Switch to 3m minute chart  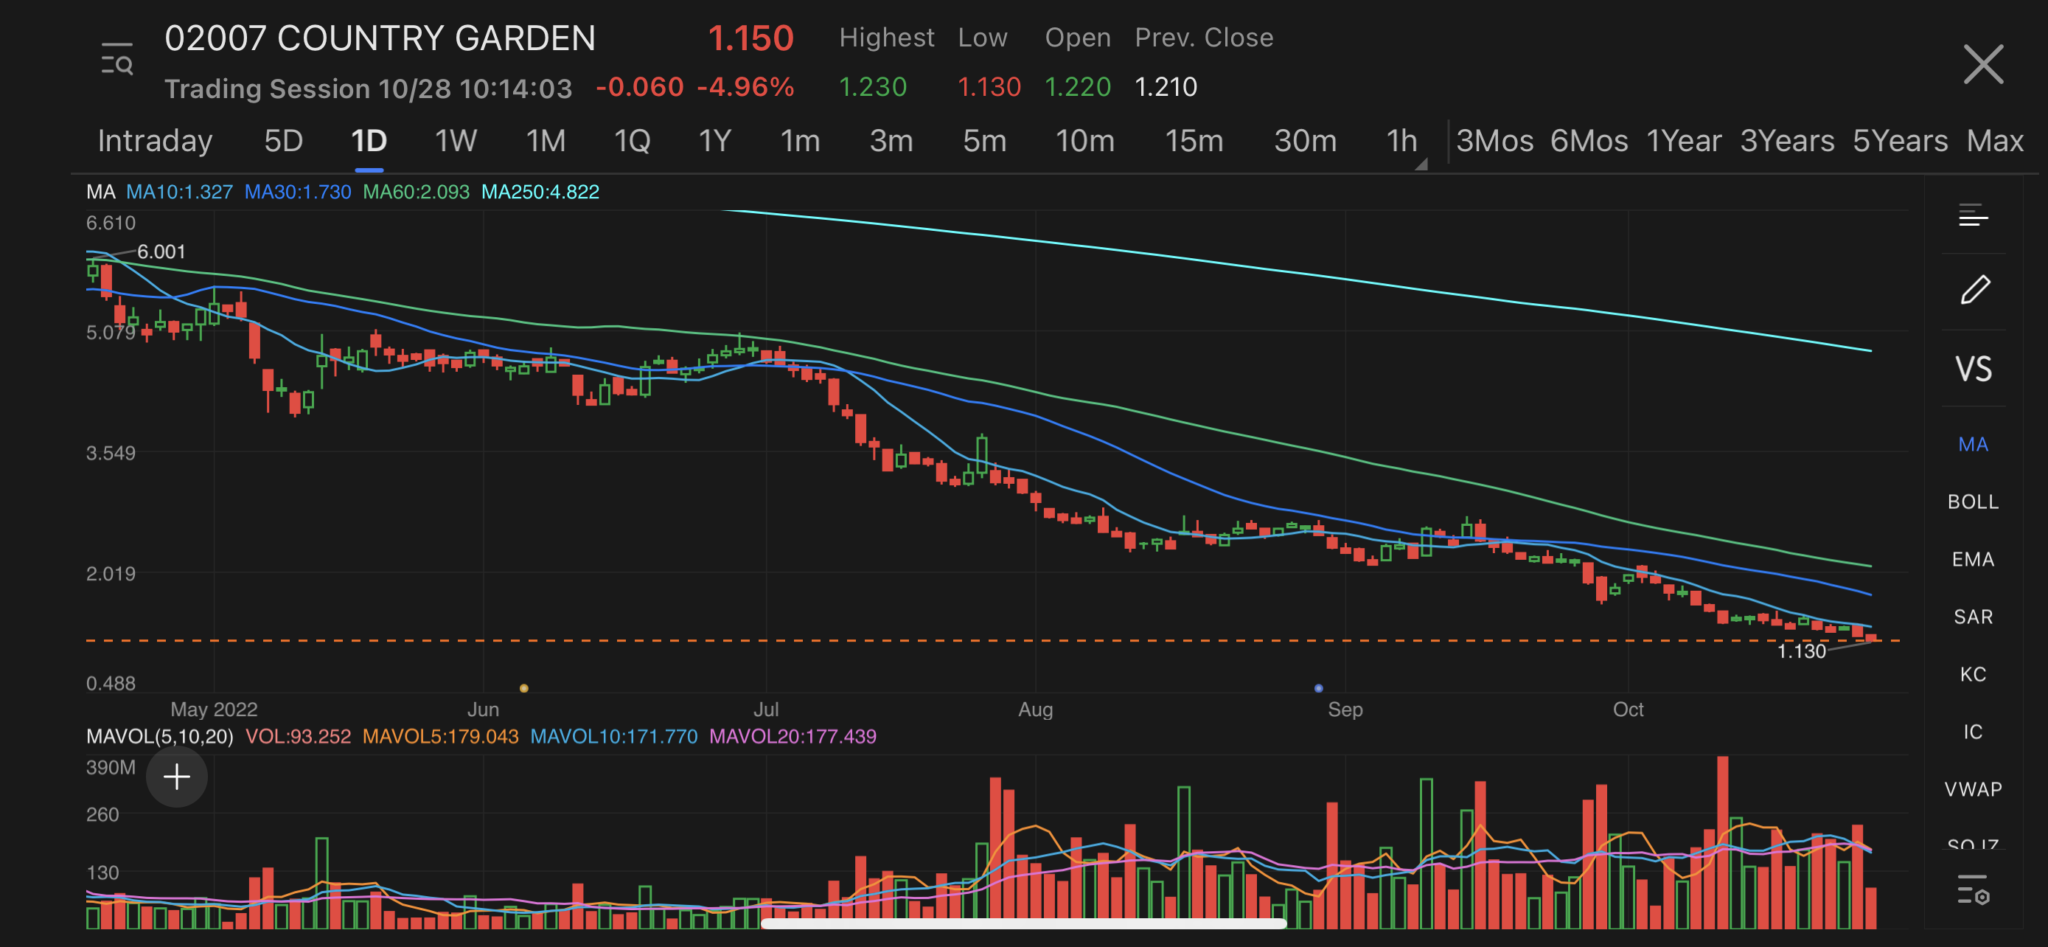click(x=891, y=141)
